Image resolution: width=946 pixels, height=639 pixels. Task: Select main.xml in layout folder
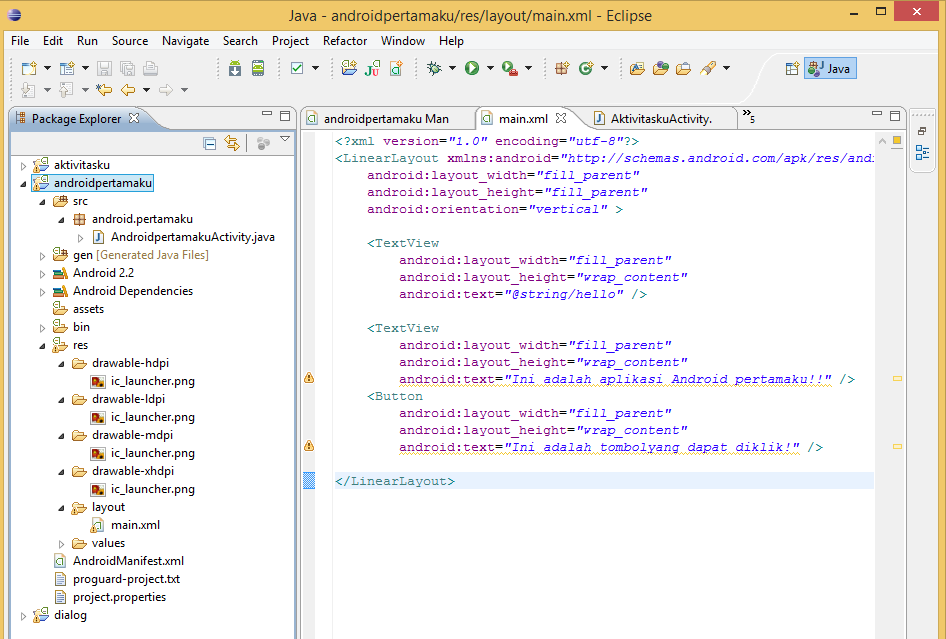135,525
